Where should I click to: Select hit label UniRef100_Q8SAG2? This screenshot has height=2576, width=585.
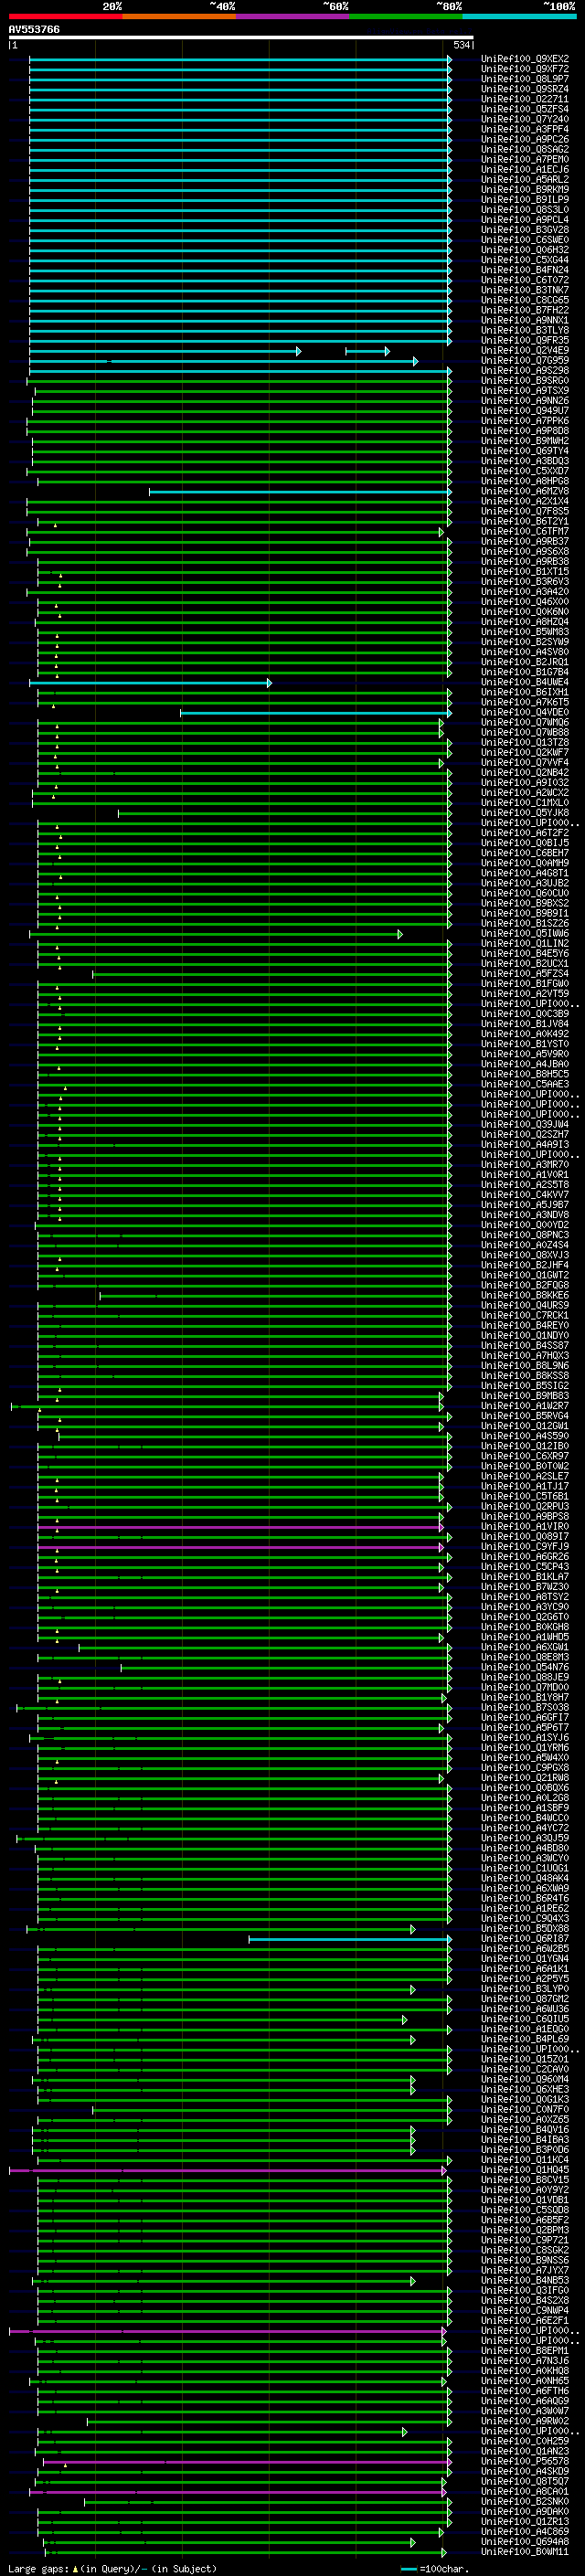(525, 149)
